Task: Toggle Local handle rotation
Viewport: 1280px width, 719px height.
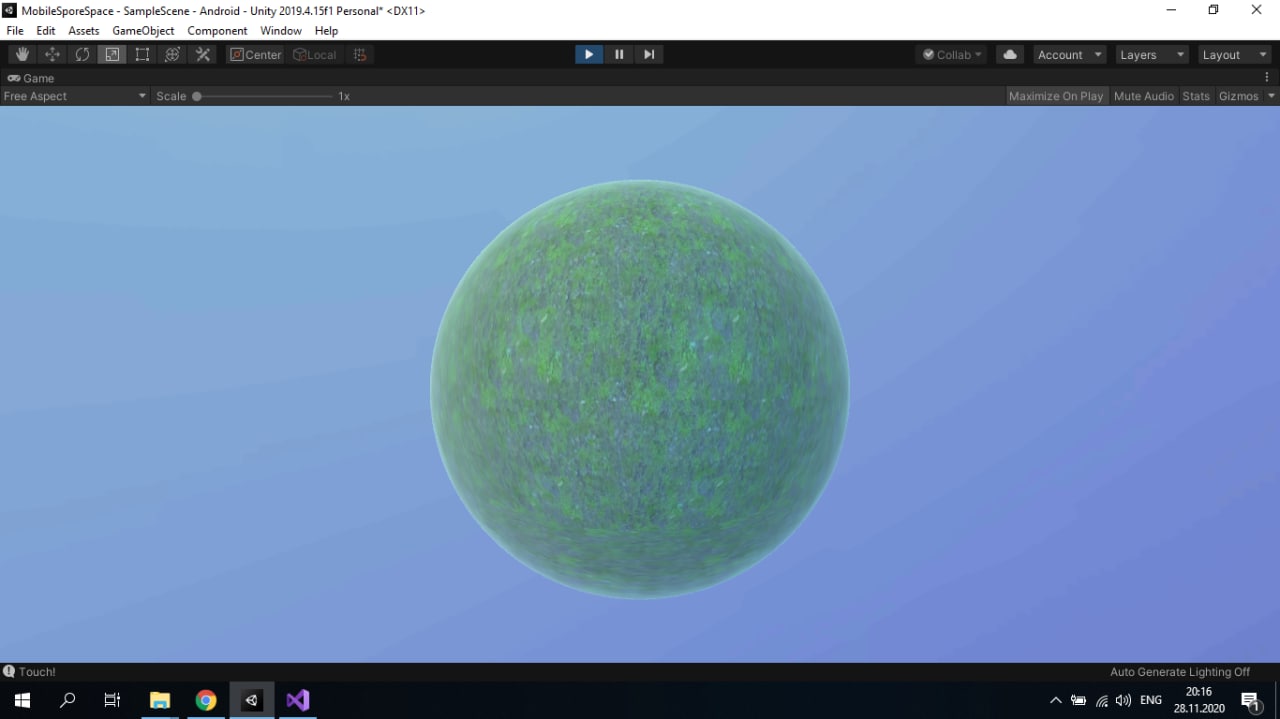Action: [x=315, y=55]
